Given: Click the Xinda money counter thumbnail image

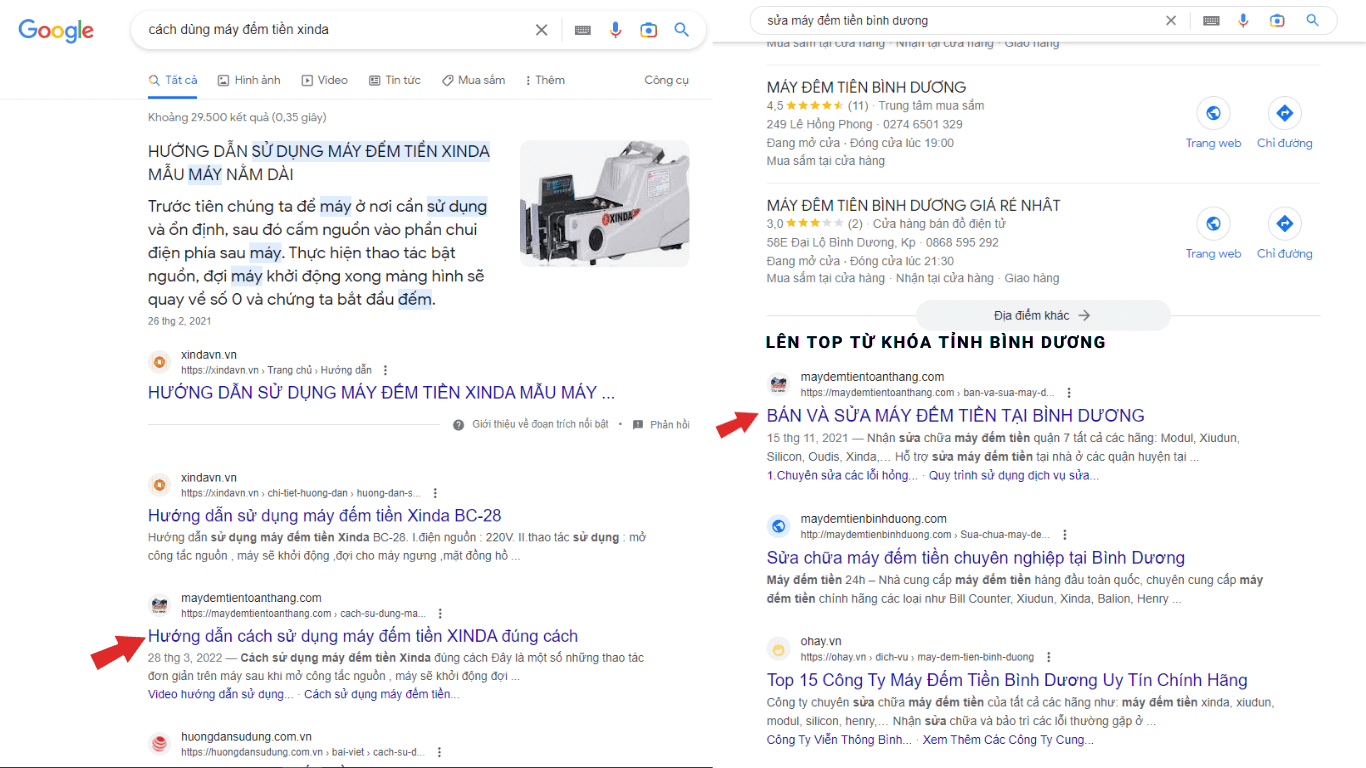Looking at the screenshot, I should (604, 203).
